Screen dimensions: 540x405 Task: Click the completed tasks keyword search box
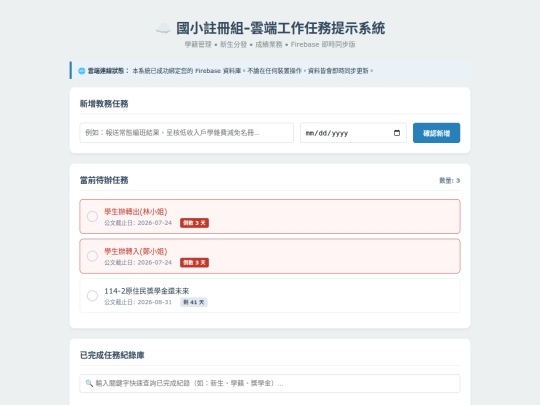coord(270,383)
